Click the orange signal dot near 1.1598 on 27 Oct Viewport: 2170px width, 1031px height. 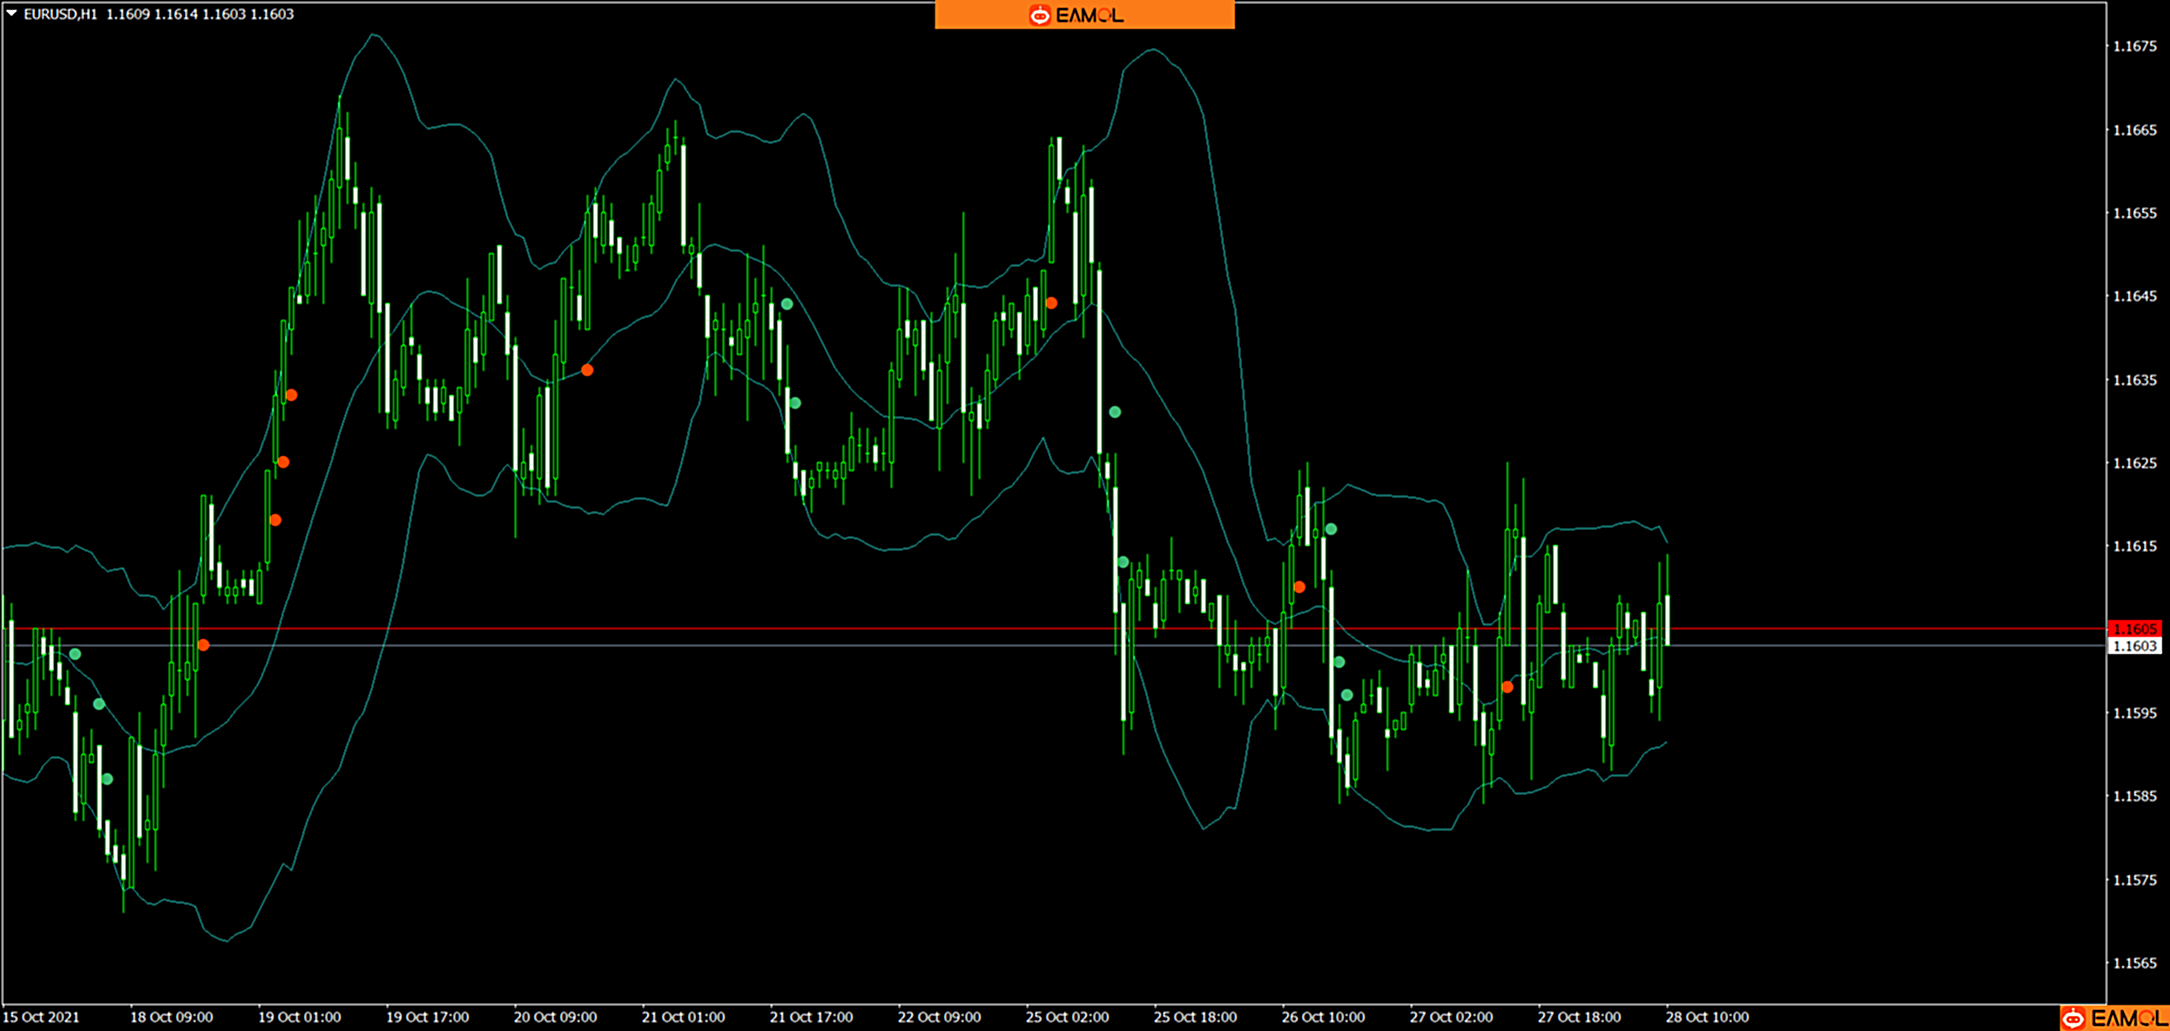[1507, 687]
